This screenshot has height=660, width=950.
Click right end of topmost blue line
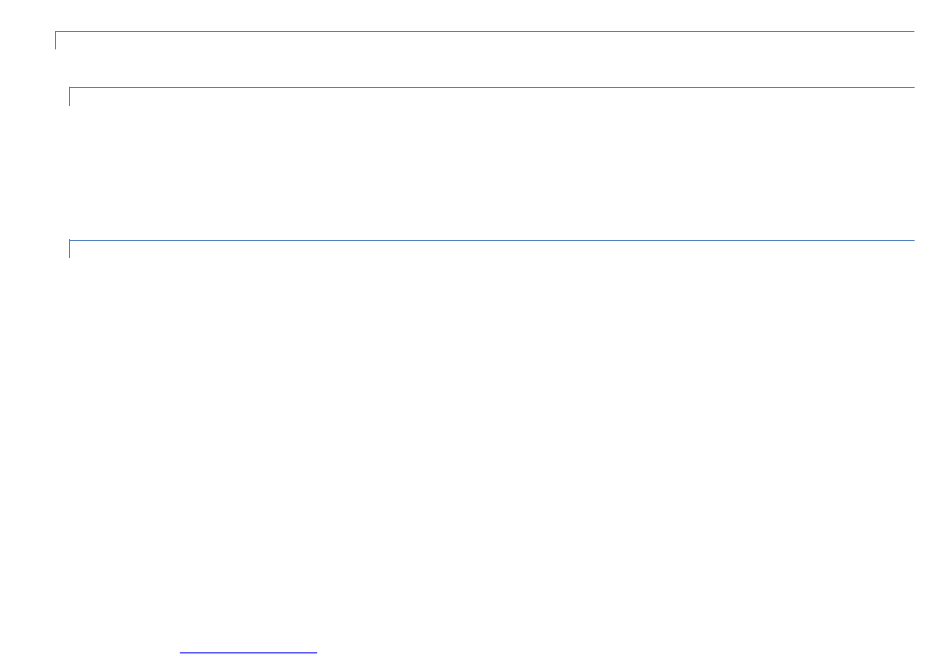pyautogui.click(x=912, y=32)
